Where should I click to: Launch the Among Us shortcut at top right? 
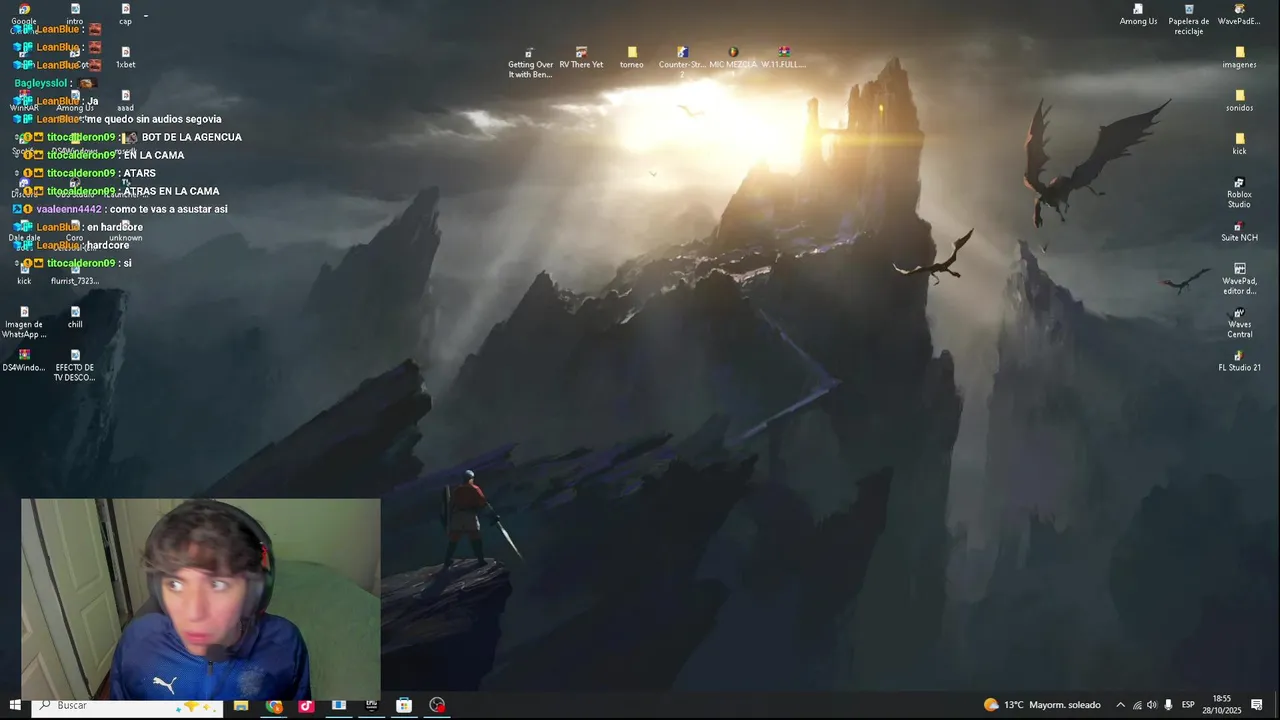tap(1138, 14)
